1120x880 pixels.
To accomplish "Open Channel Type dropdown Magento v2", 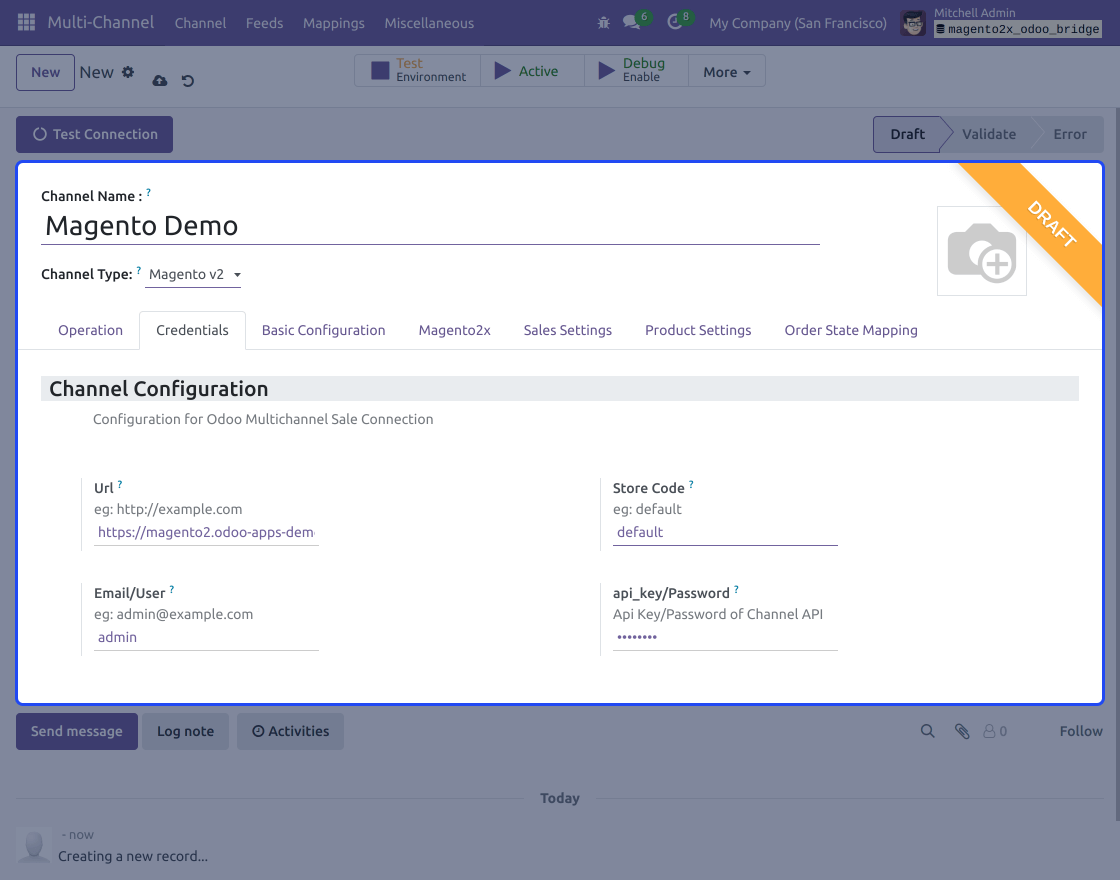I will 193,274.
